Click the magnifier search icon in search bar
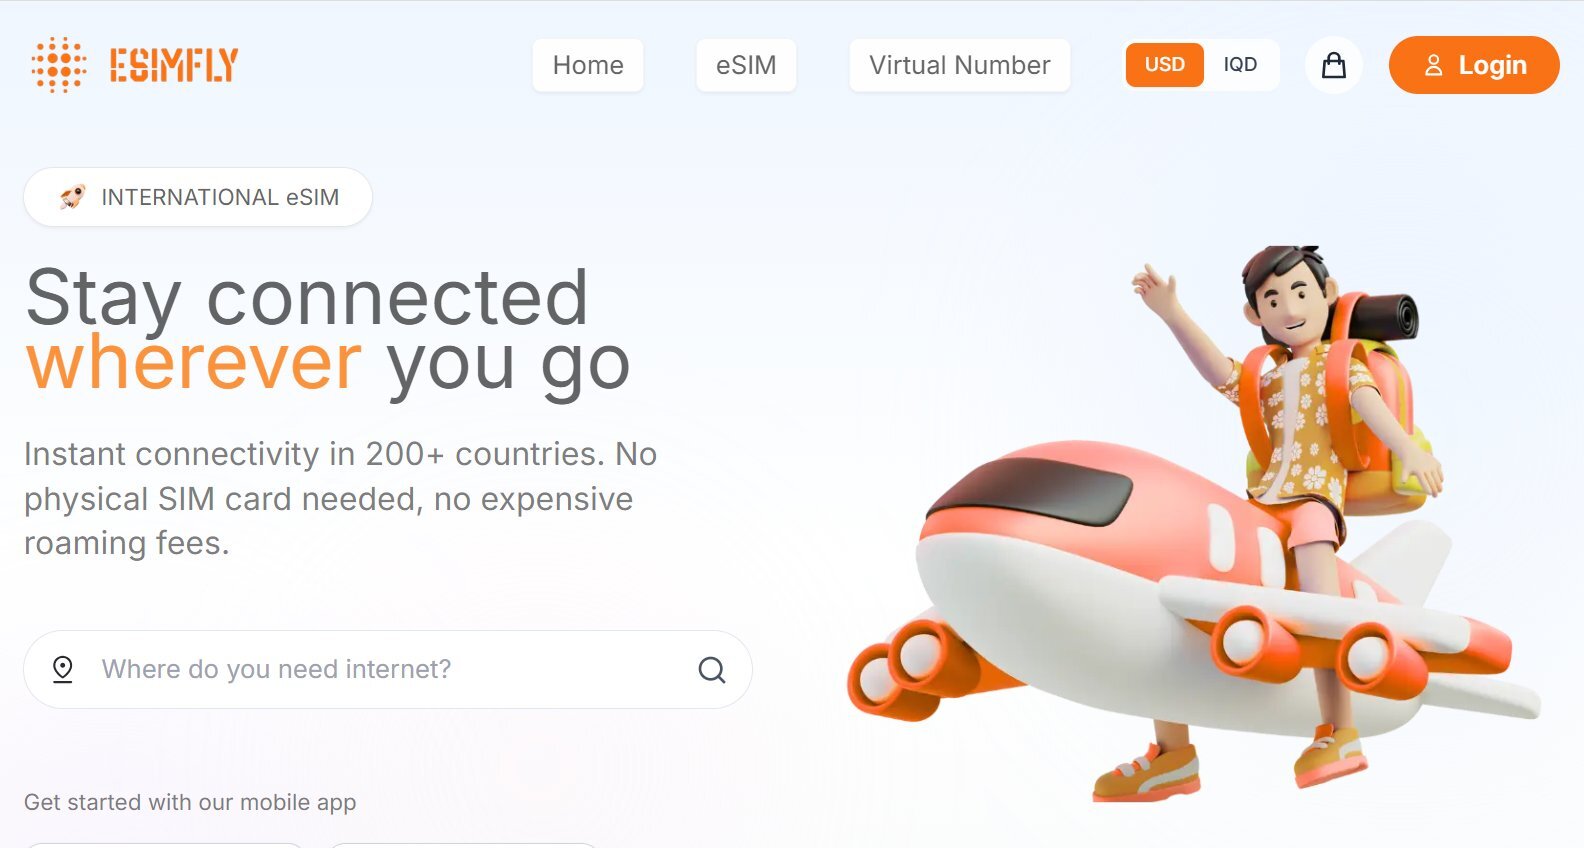Screen dimensions: 1584x848 pyautogui.click(x=712, y=670)
